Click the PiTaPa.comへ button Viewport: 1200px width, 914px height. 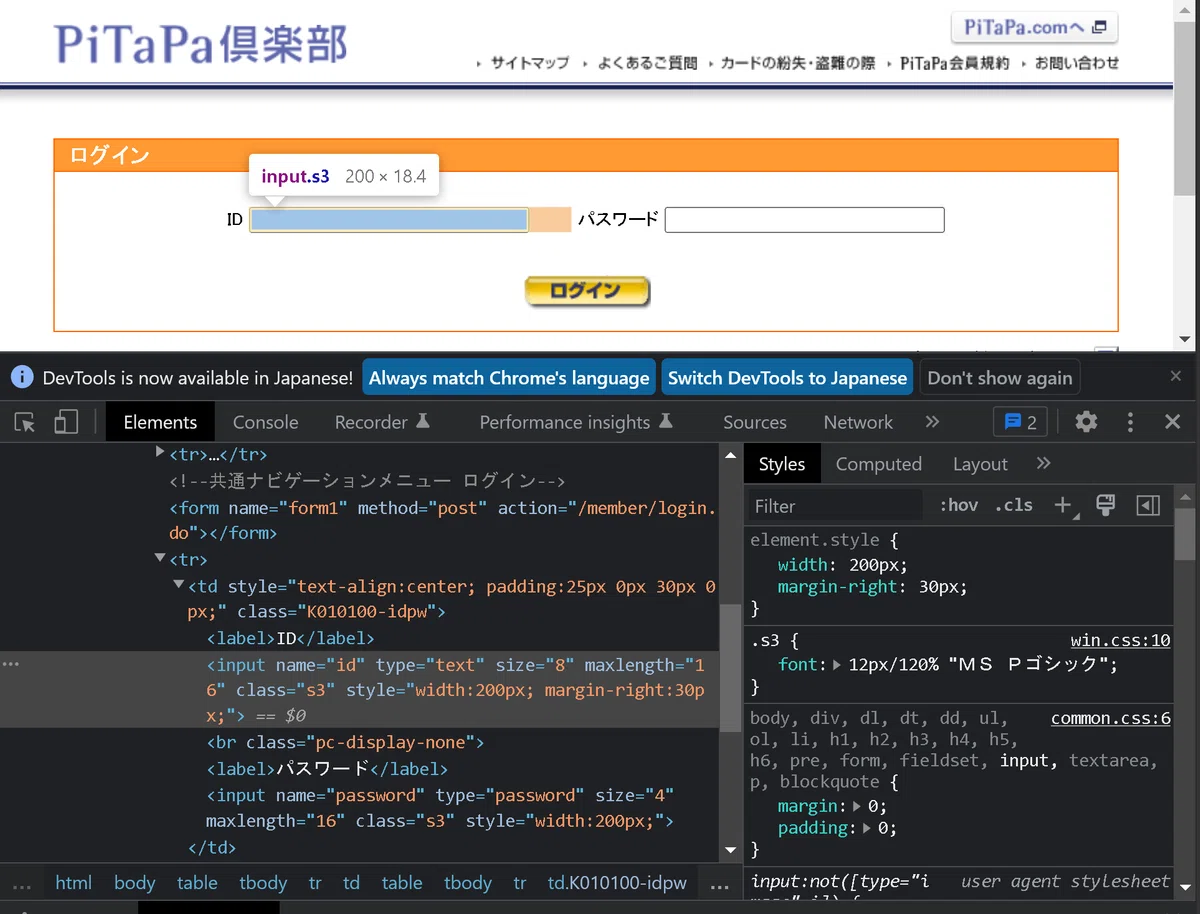point(1034,28)
